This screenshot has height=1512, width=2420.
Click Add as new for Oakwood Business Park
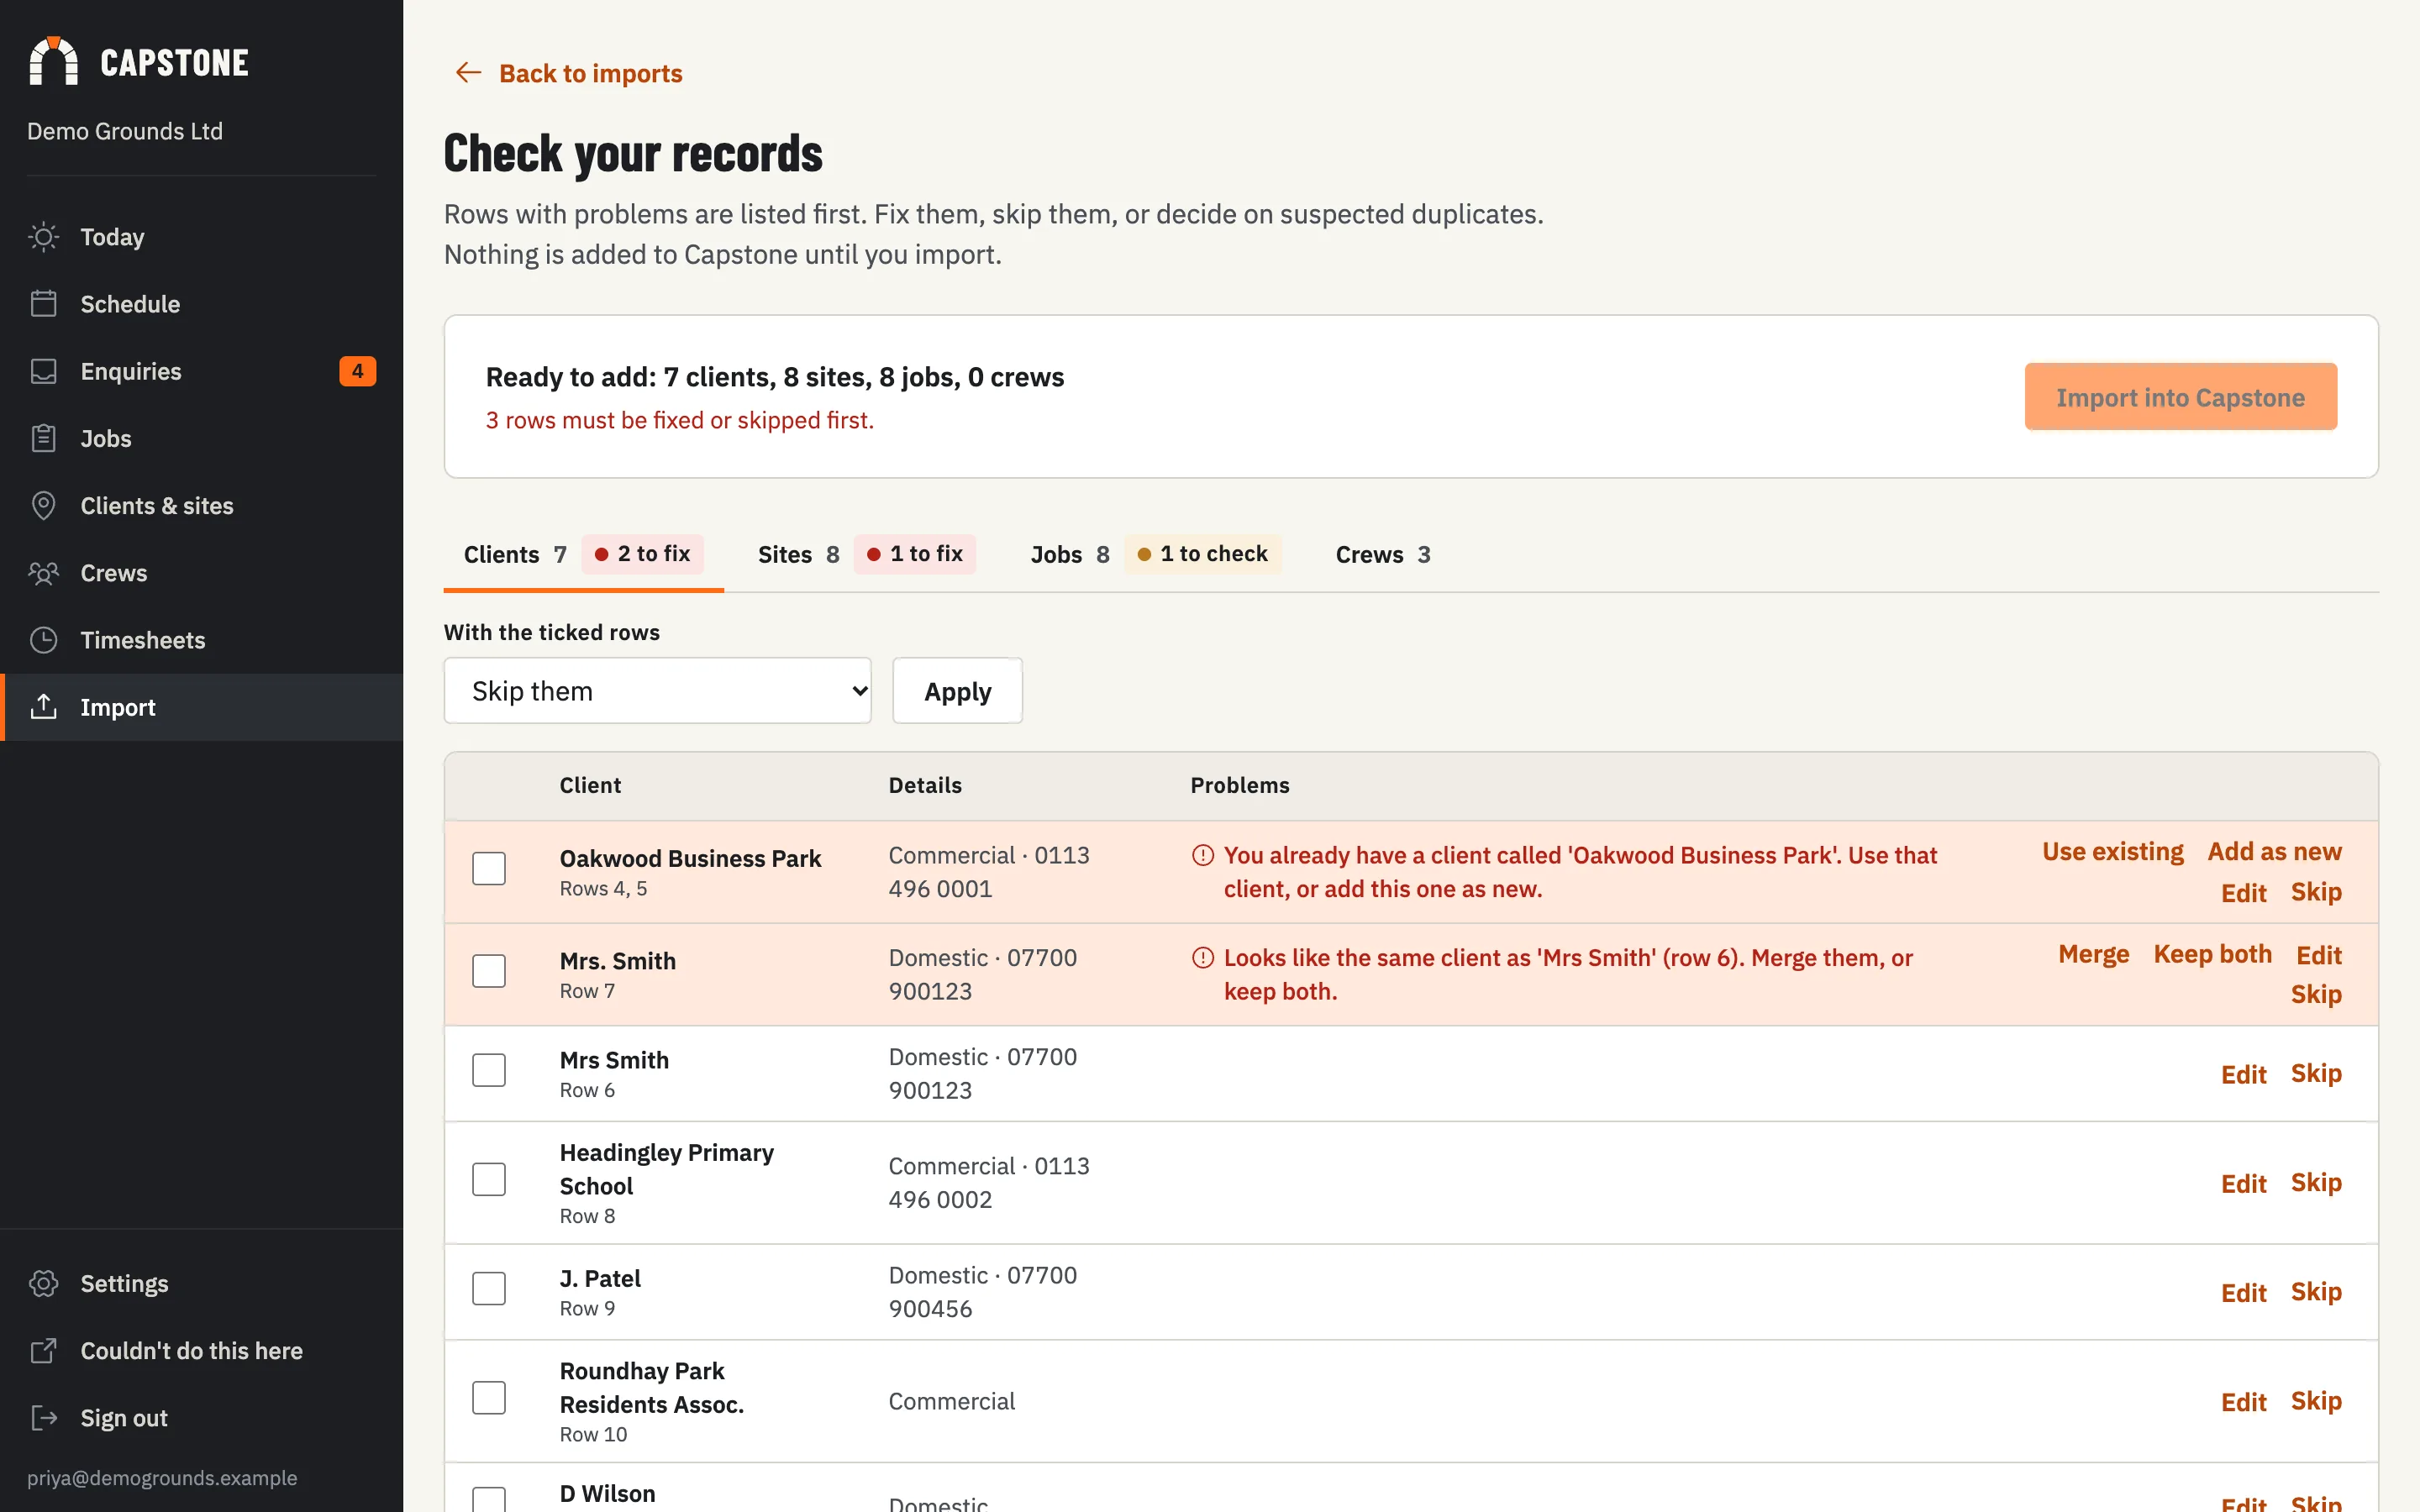click(x=2274, y=852)
